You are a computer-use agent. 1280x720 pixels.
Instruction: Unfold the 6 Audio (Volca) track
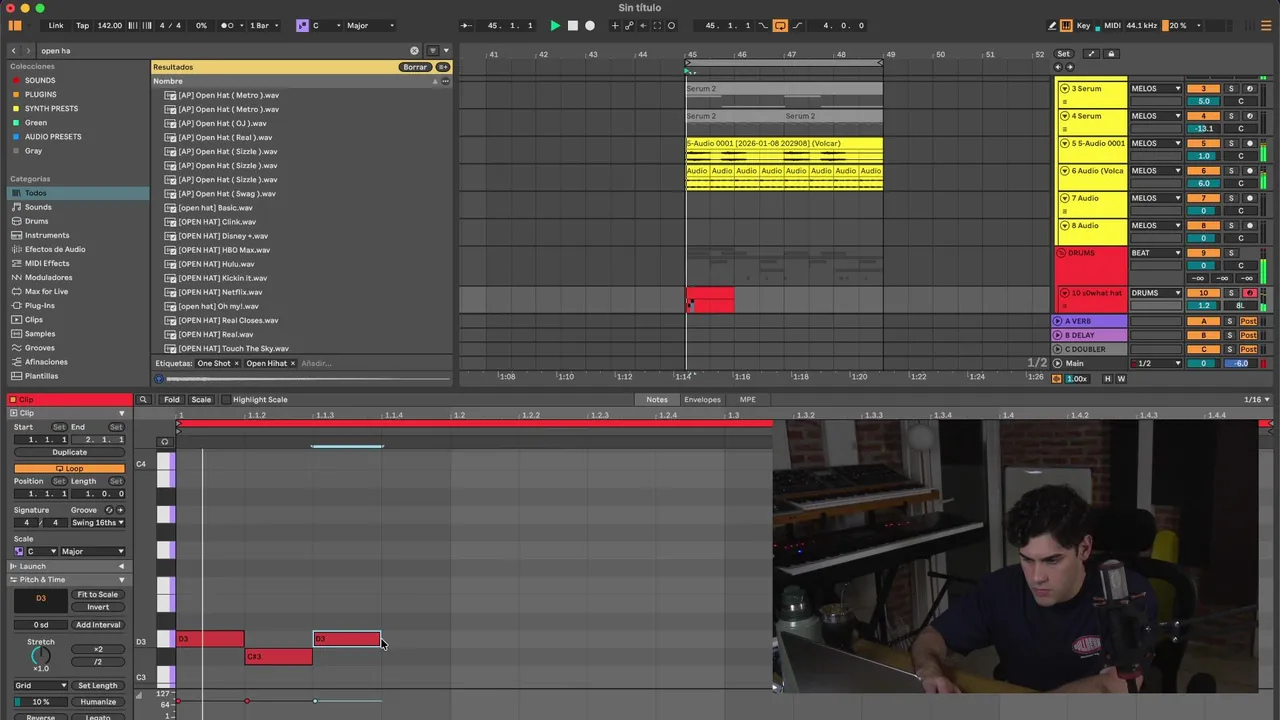pyautogui.click(x=1065, y=171)
